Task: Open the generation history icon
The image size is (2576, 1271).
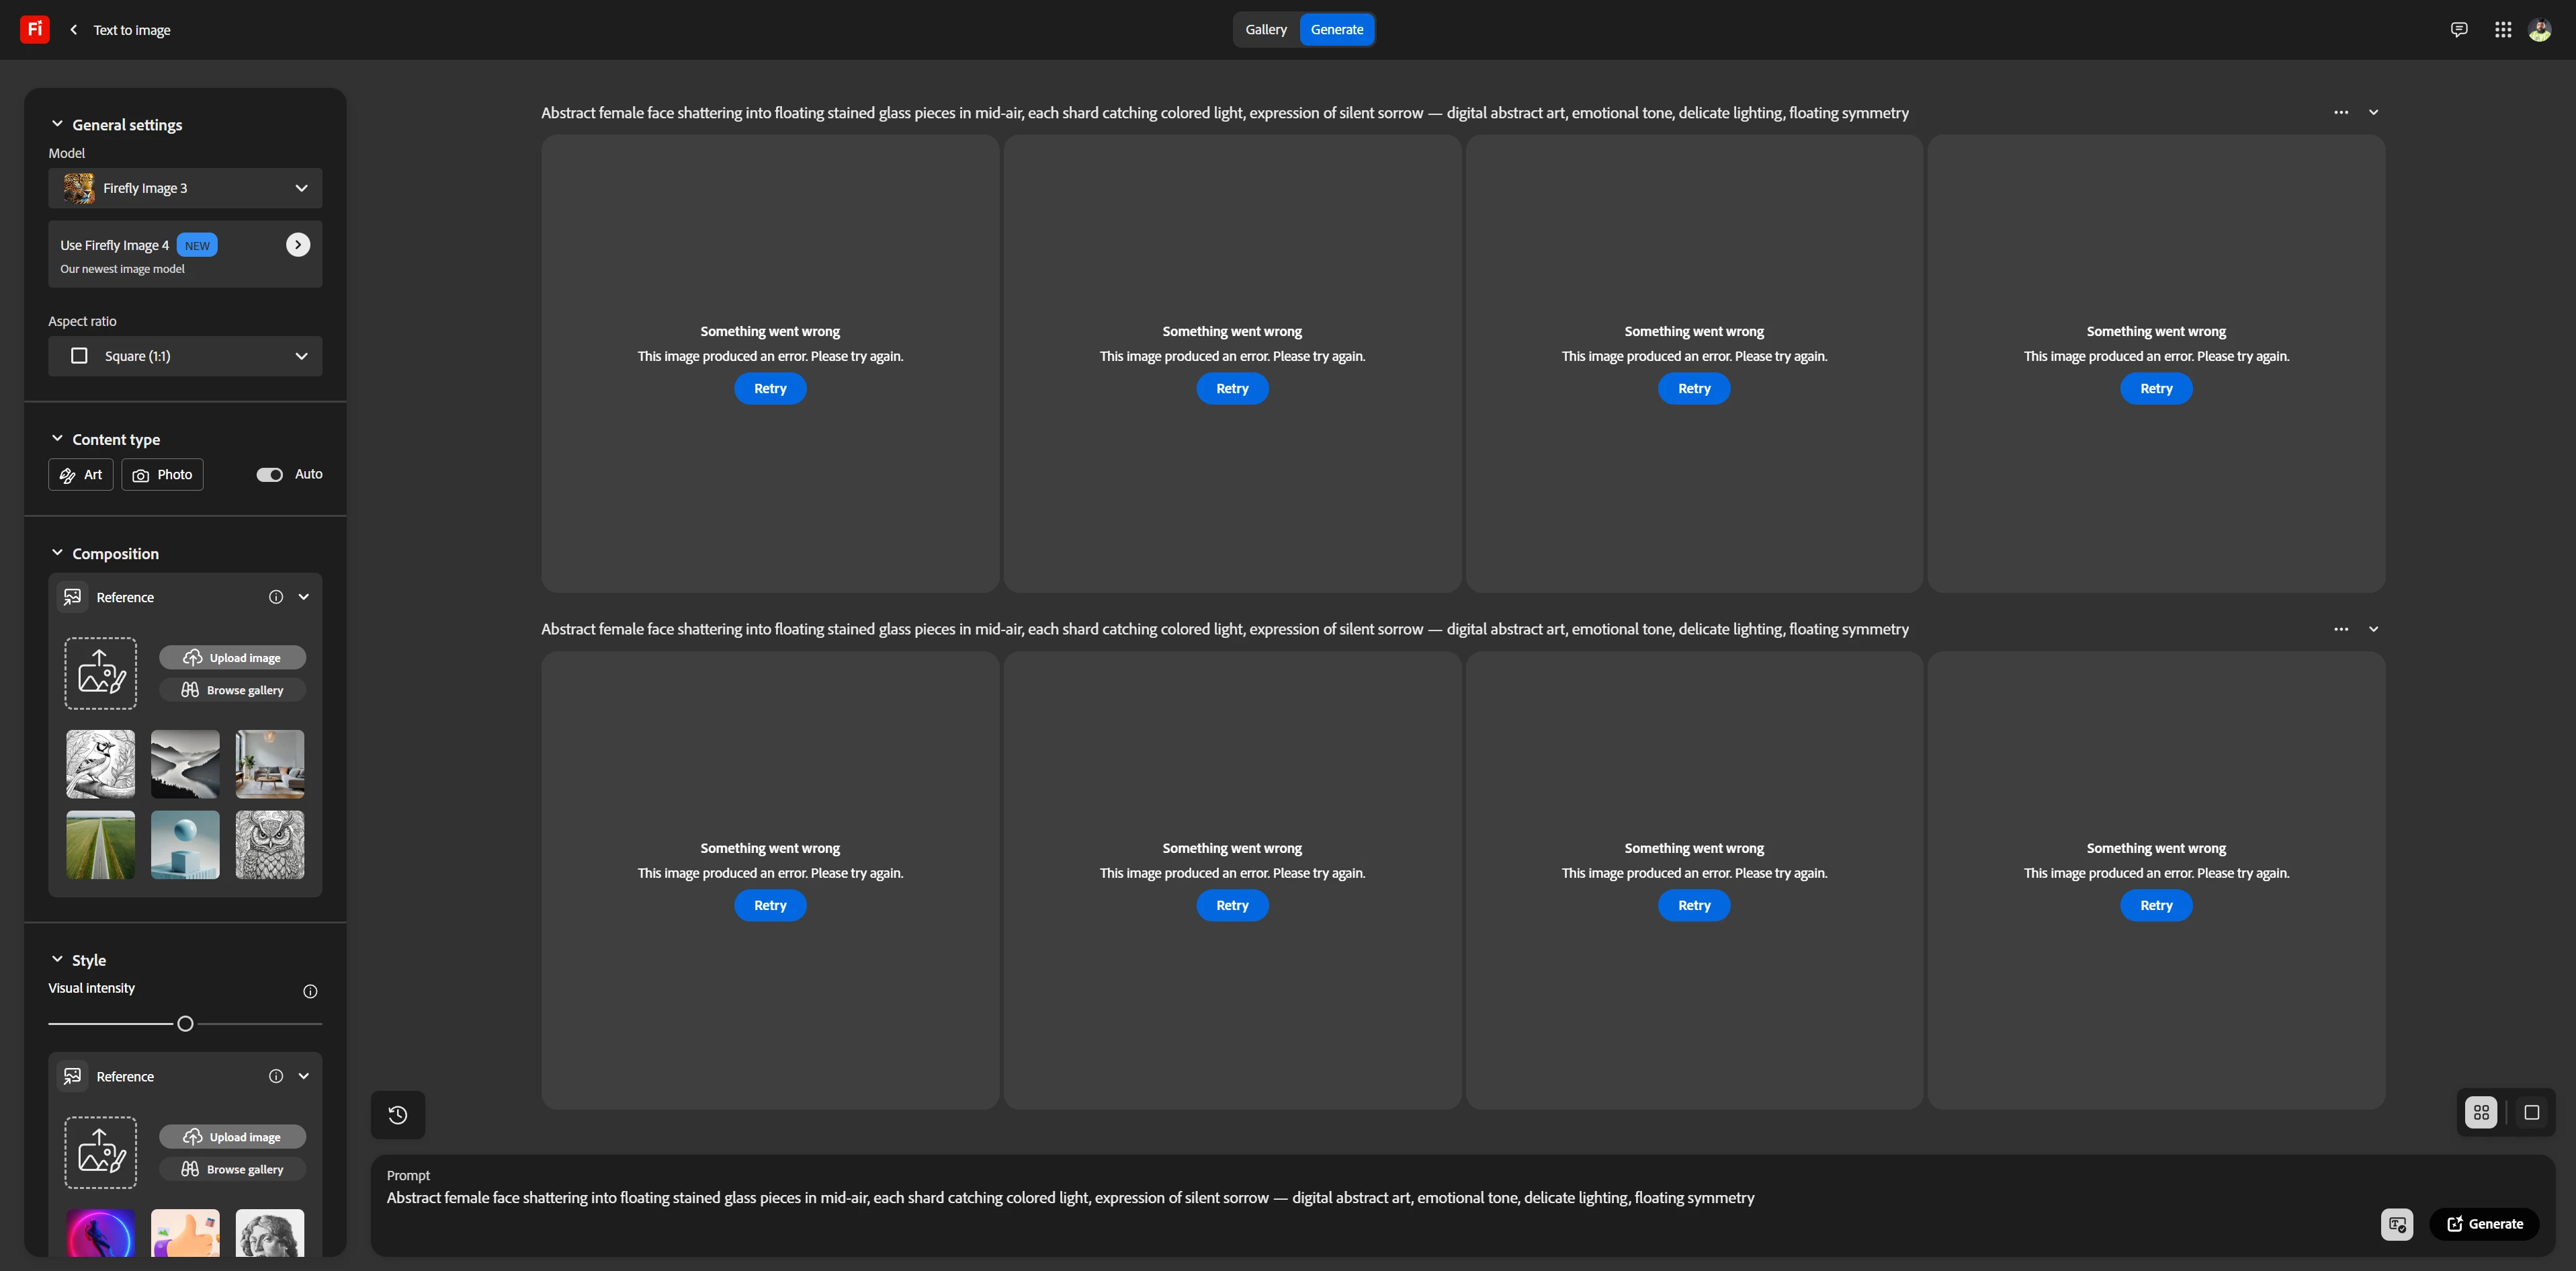Action: (x=397, y=1114)
